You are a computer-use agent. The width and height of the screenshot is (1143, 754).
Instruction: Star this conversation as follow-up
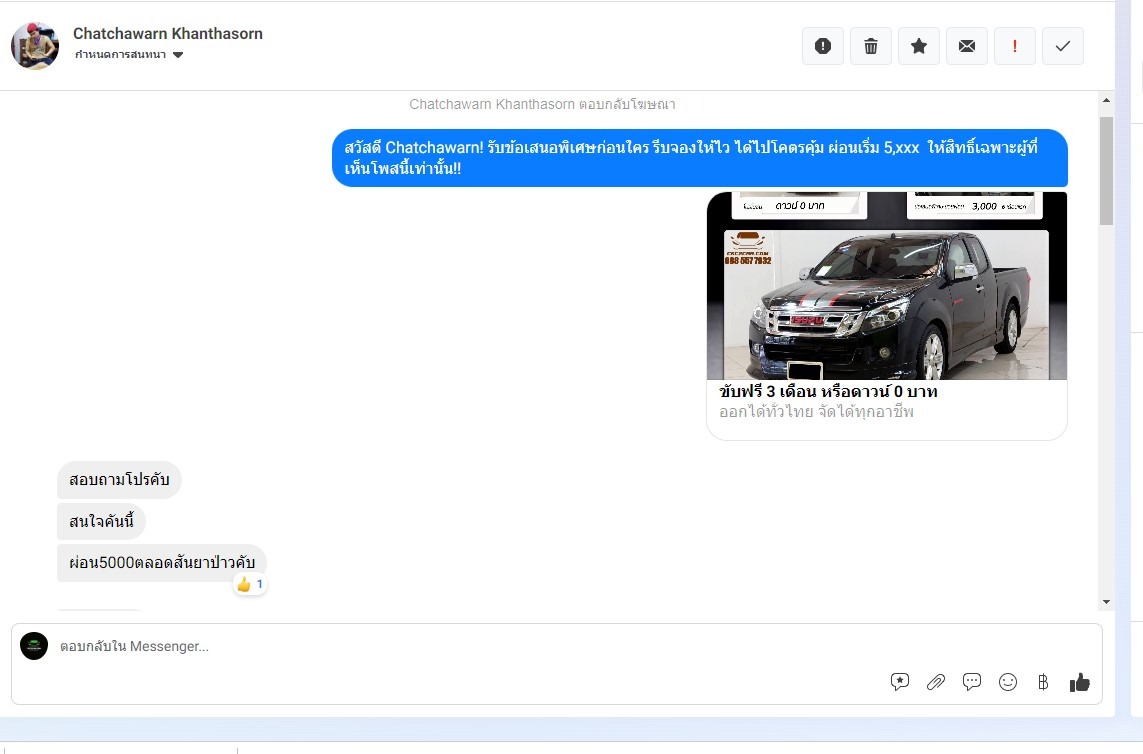tap(919, 46)
